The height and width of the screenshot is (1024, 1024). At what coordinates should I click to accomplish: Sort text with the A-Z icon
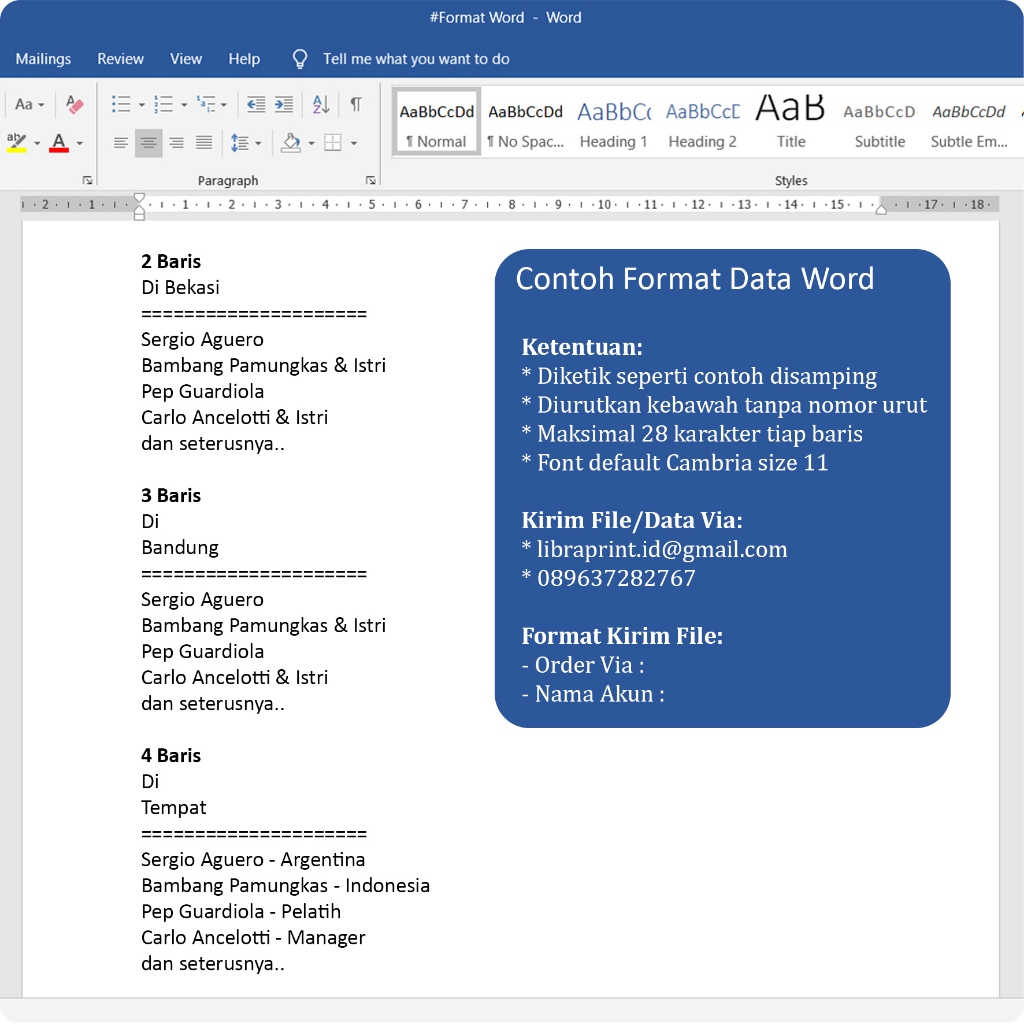click(x=321, y=104)
